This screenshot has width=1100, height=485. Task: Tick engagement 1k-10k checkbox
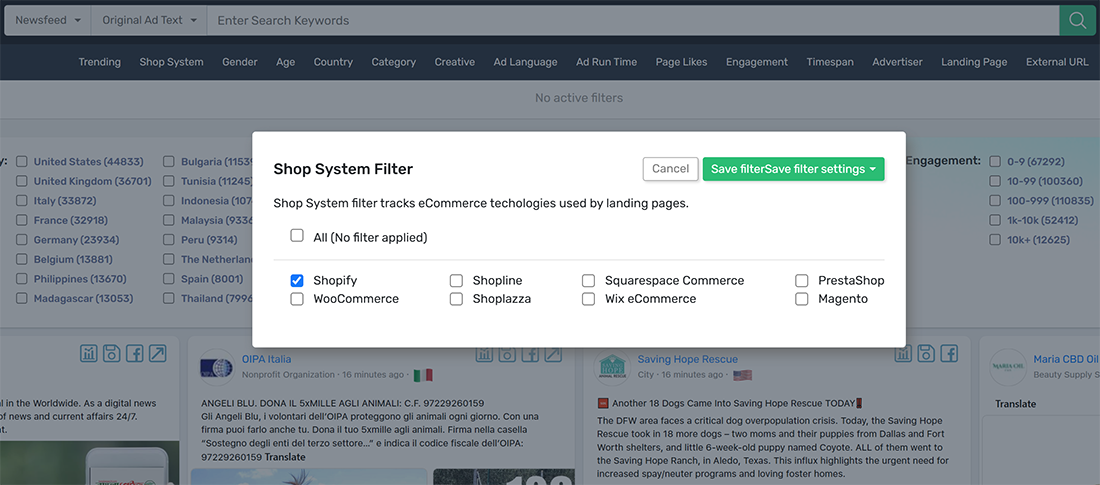click(x=995, y=220)
